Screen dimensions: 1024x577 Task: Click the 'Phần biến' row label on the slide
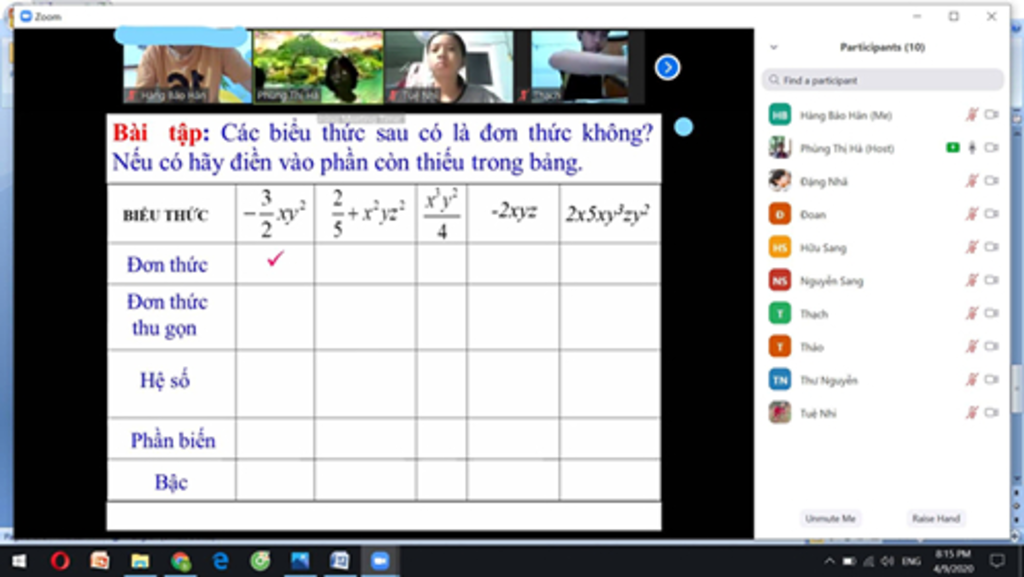(x=173, y=441)
